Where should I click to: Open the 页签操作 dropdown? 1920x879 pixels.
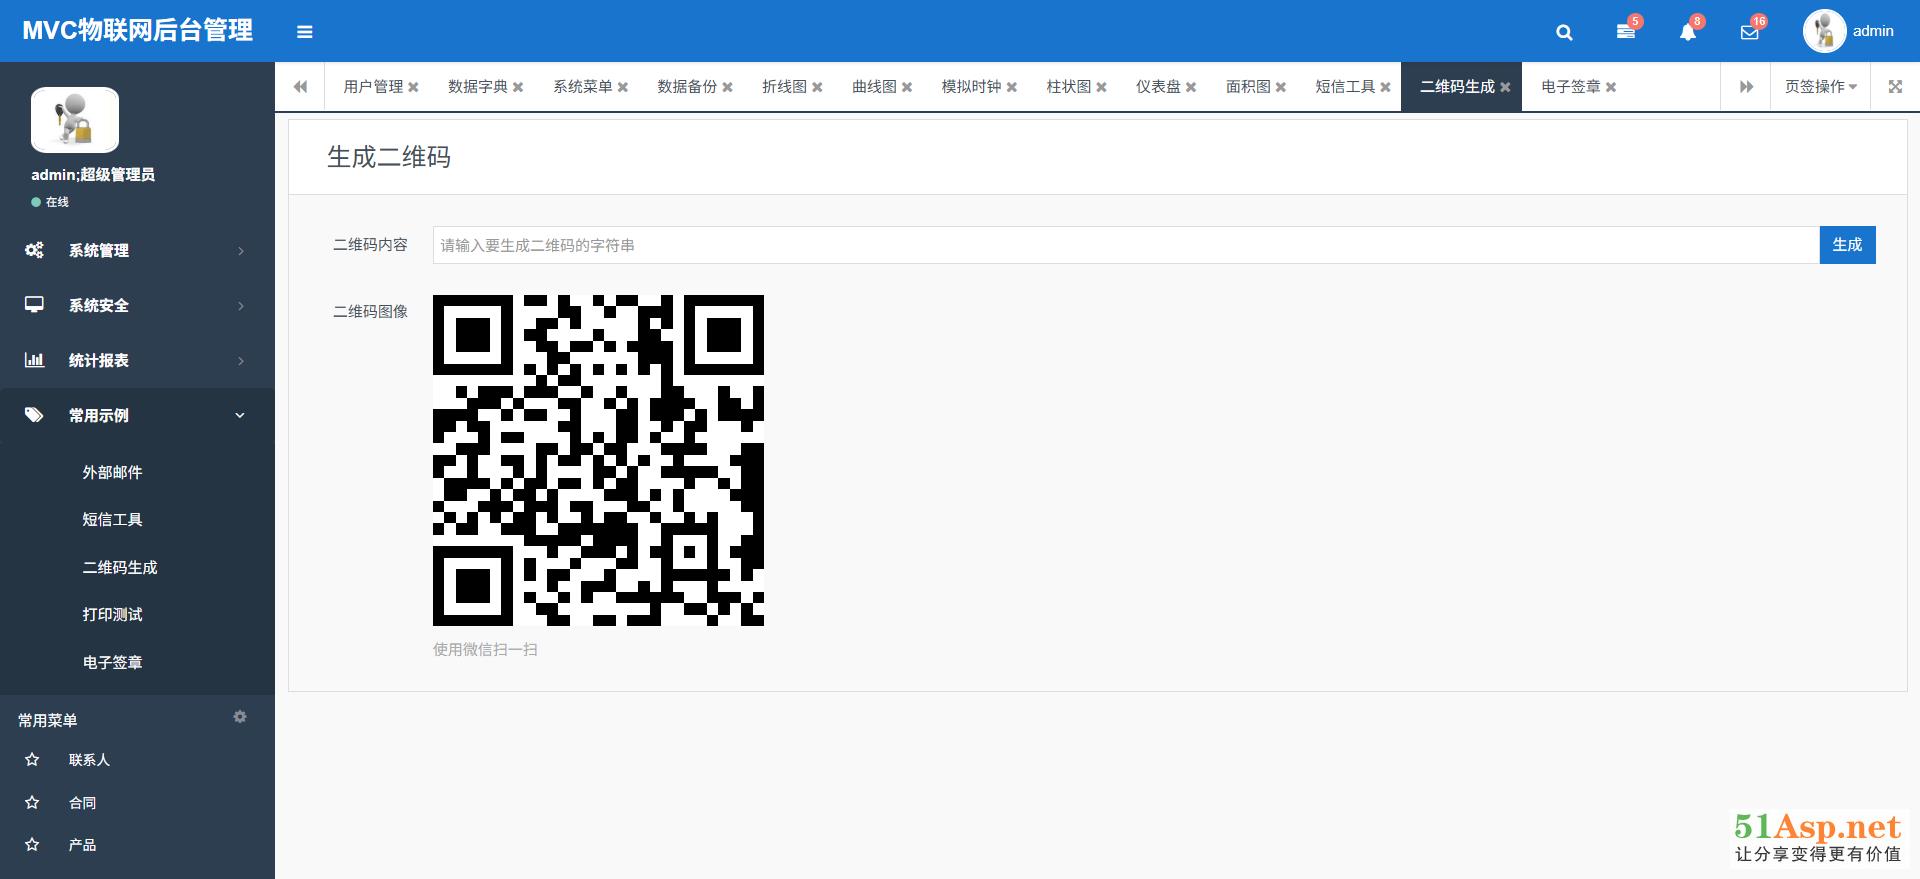pos(1820,87)
